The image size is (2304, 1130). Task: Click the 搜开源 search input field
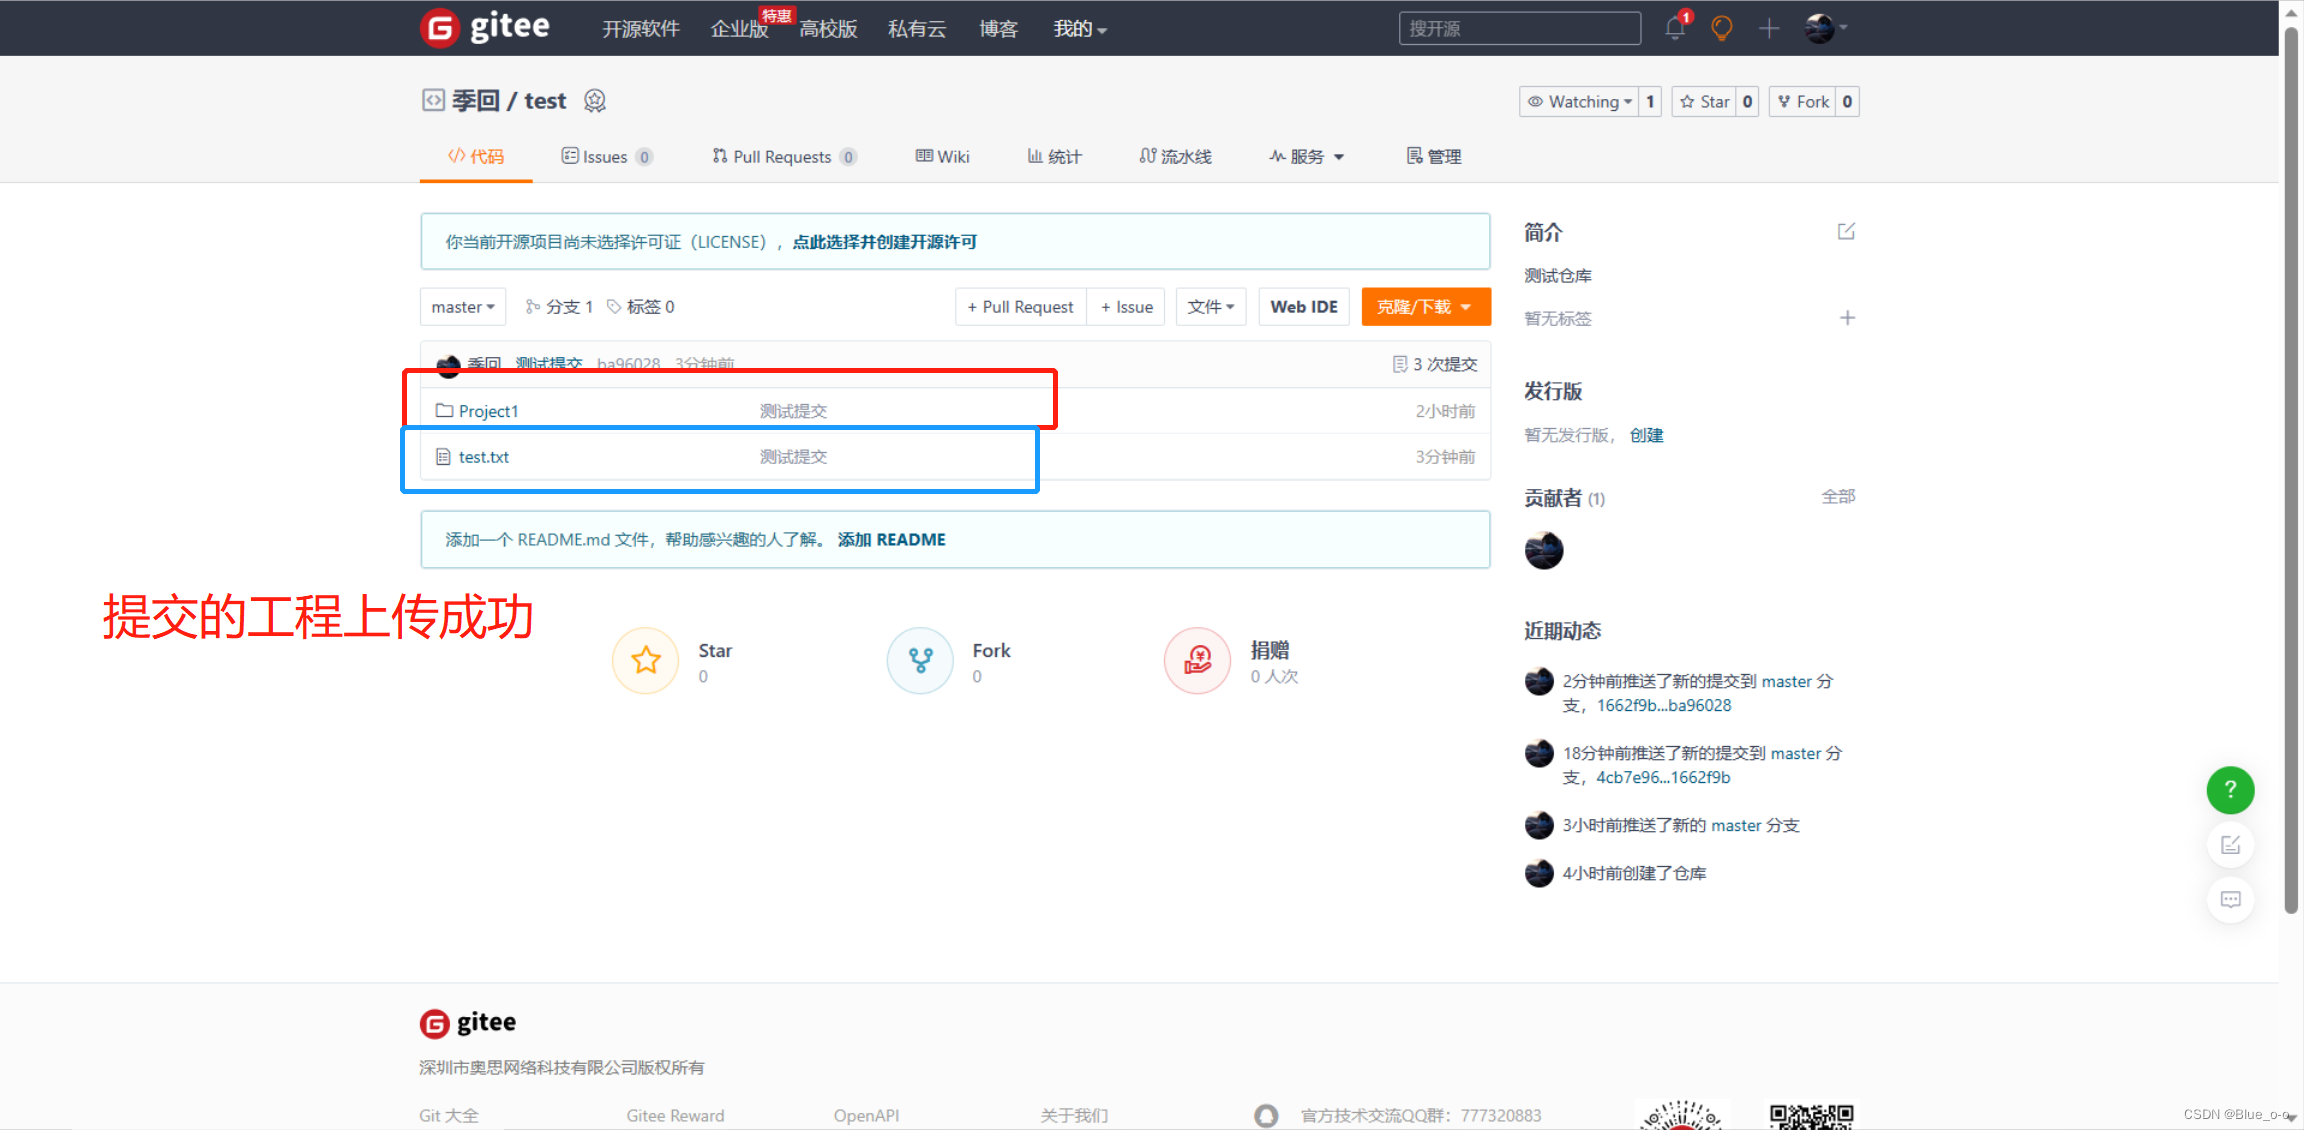pos(1519,28)
